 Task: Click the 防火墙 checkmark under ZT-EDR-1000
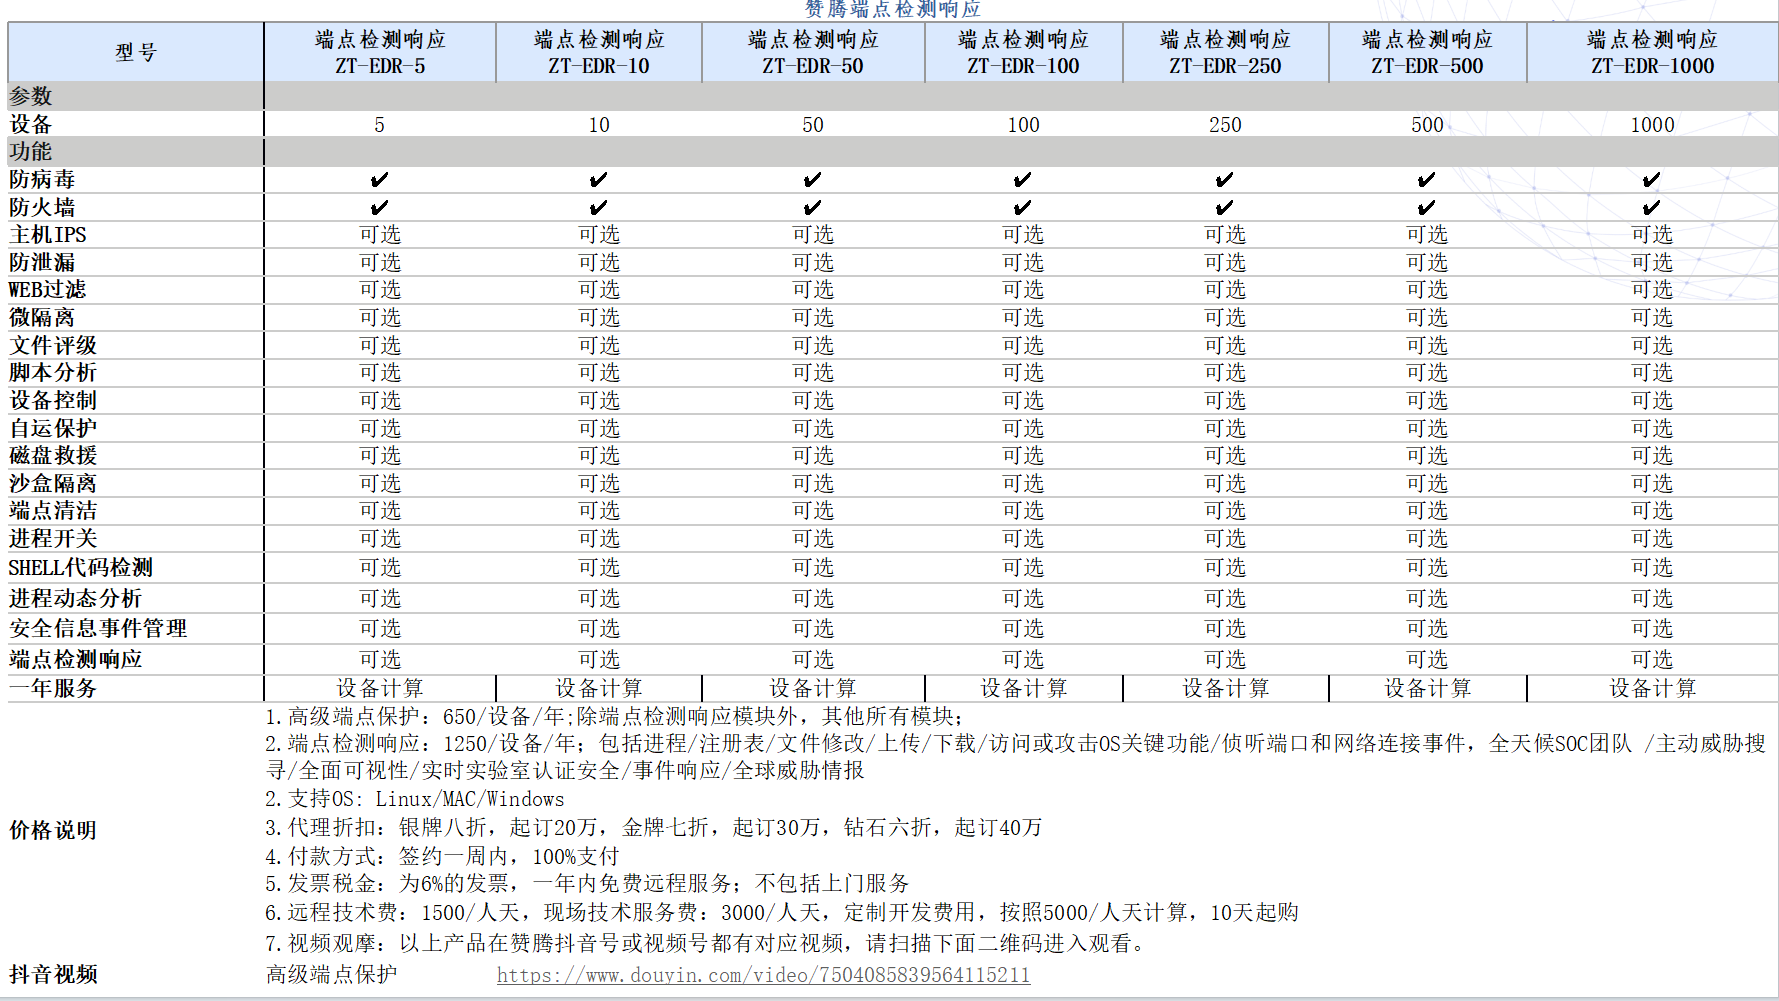[1651, 208]
